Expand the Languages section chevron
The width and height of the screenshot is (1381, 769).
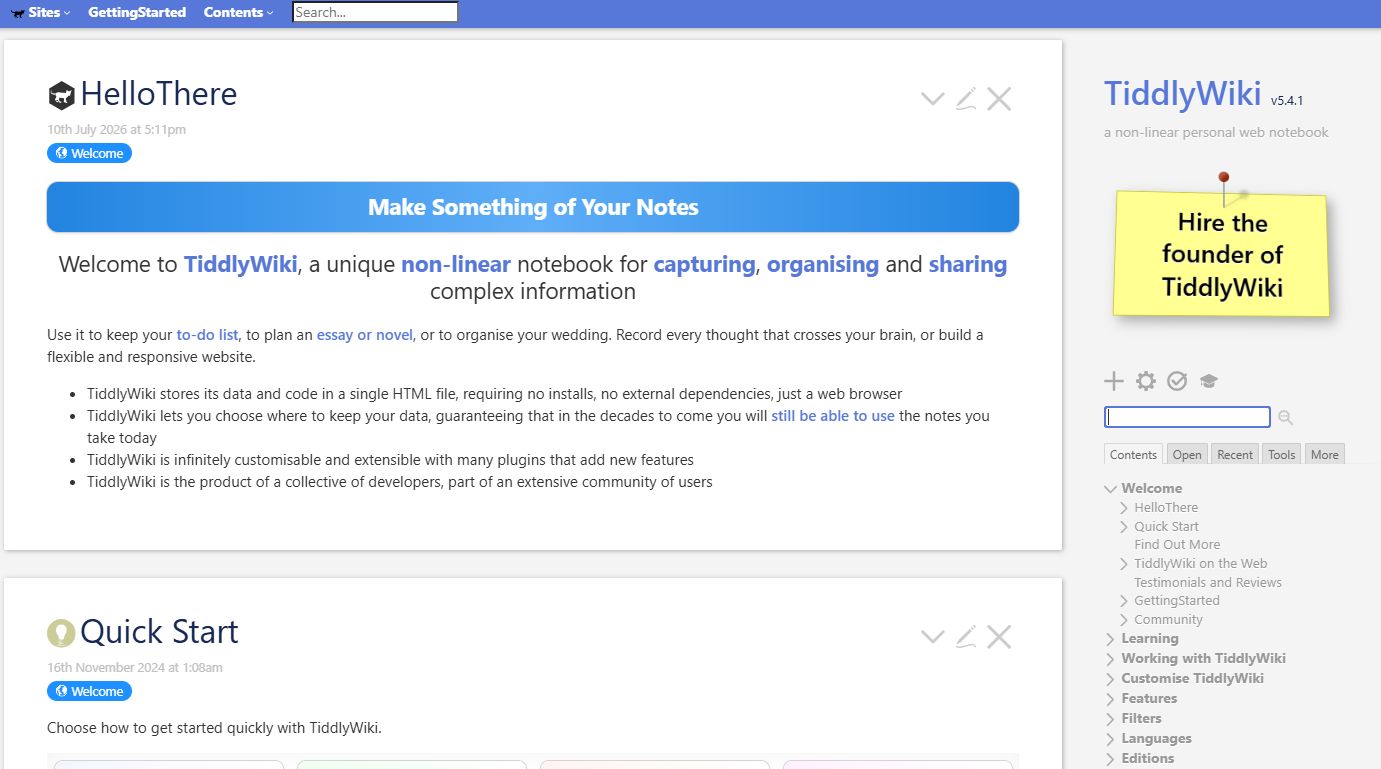click(x=1110, y=739)
